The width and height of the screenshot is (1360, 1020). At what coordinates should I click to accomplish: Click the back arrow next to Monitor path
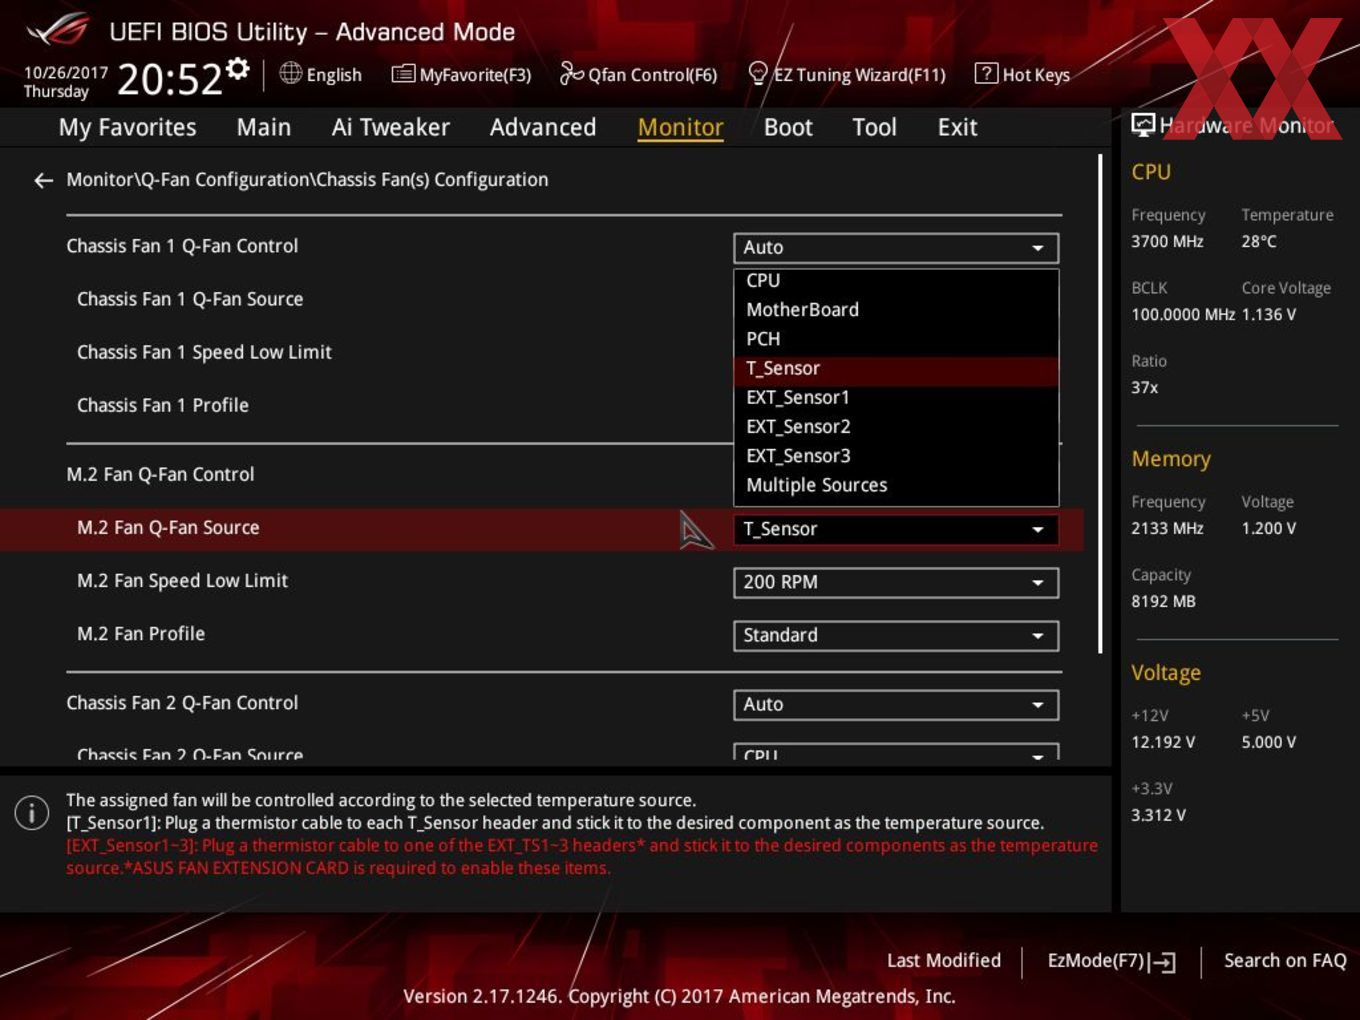point(43,180)
